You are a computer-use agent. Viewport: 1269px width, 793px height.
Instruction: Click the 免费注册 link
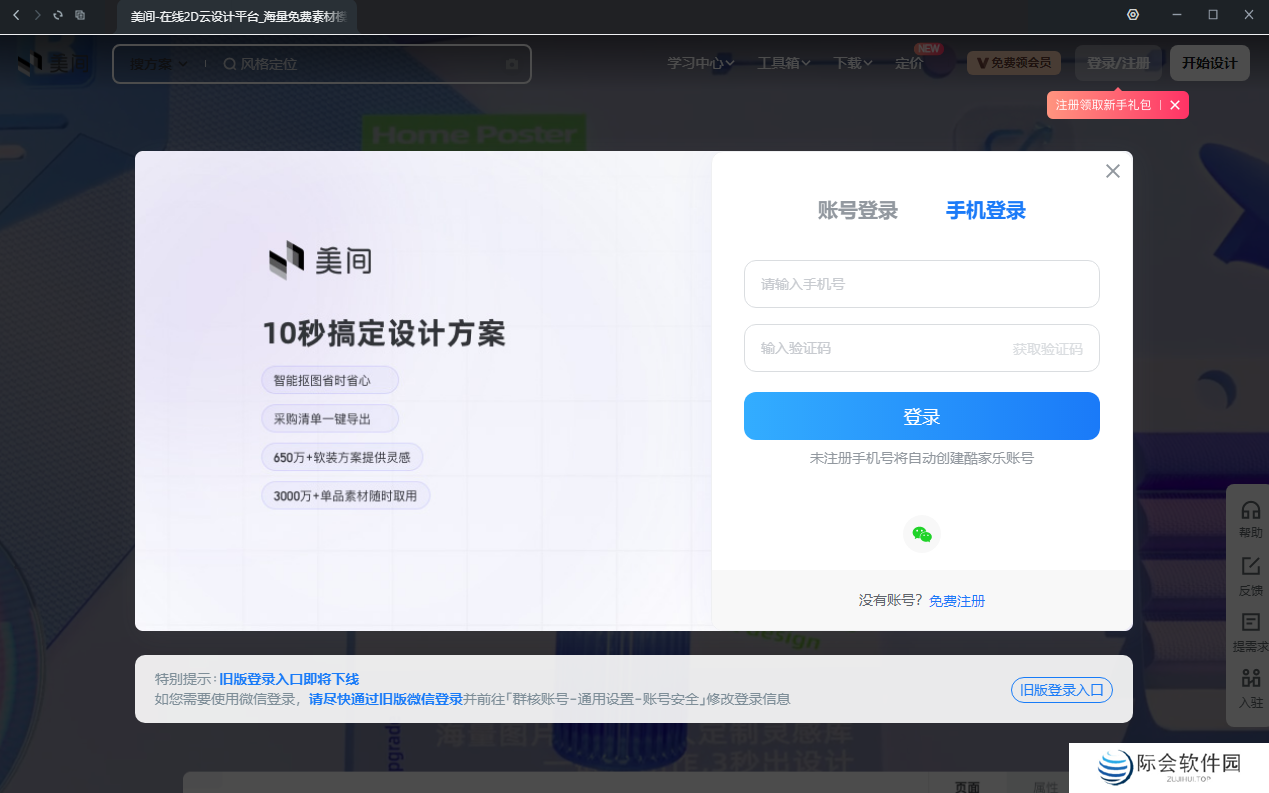[956, 601]
